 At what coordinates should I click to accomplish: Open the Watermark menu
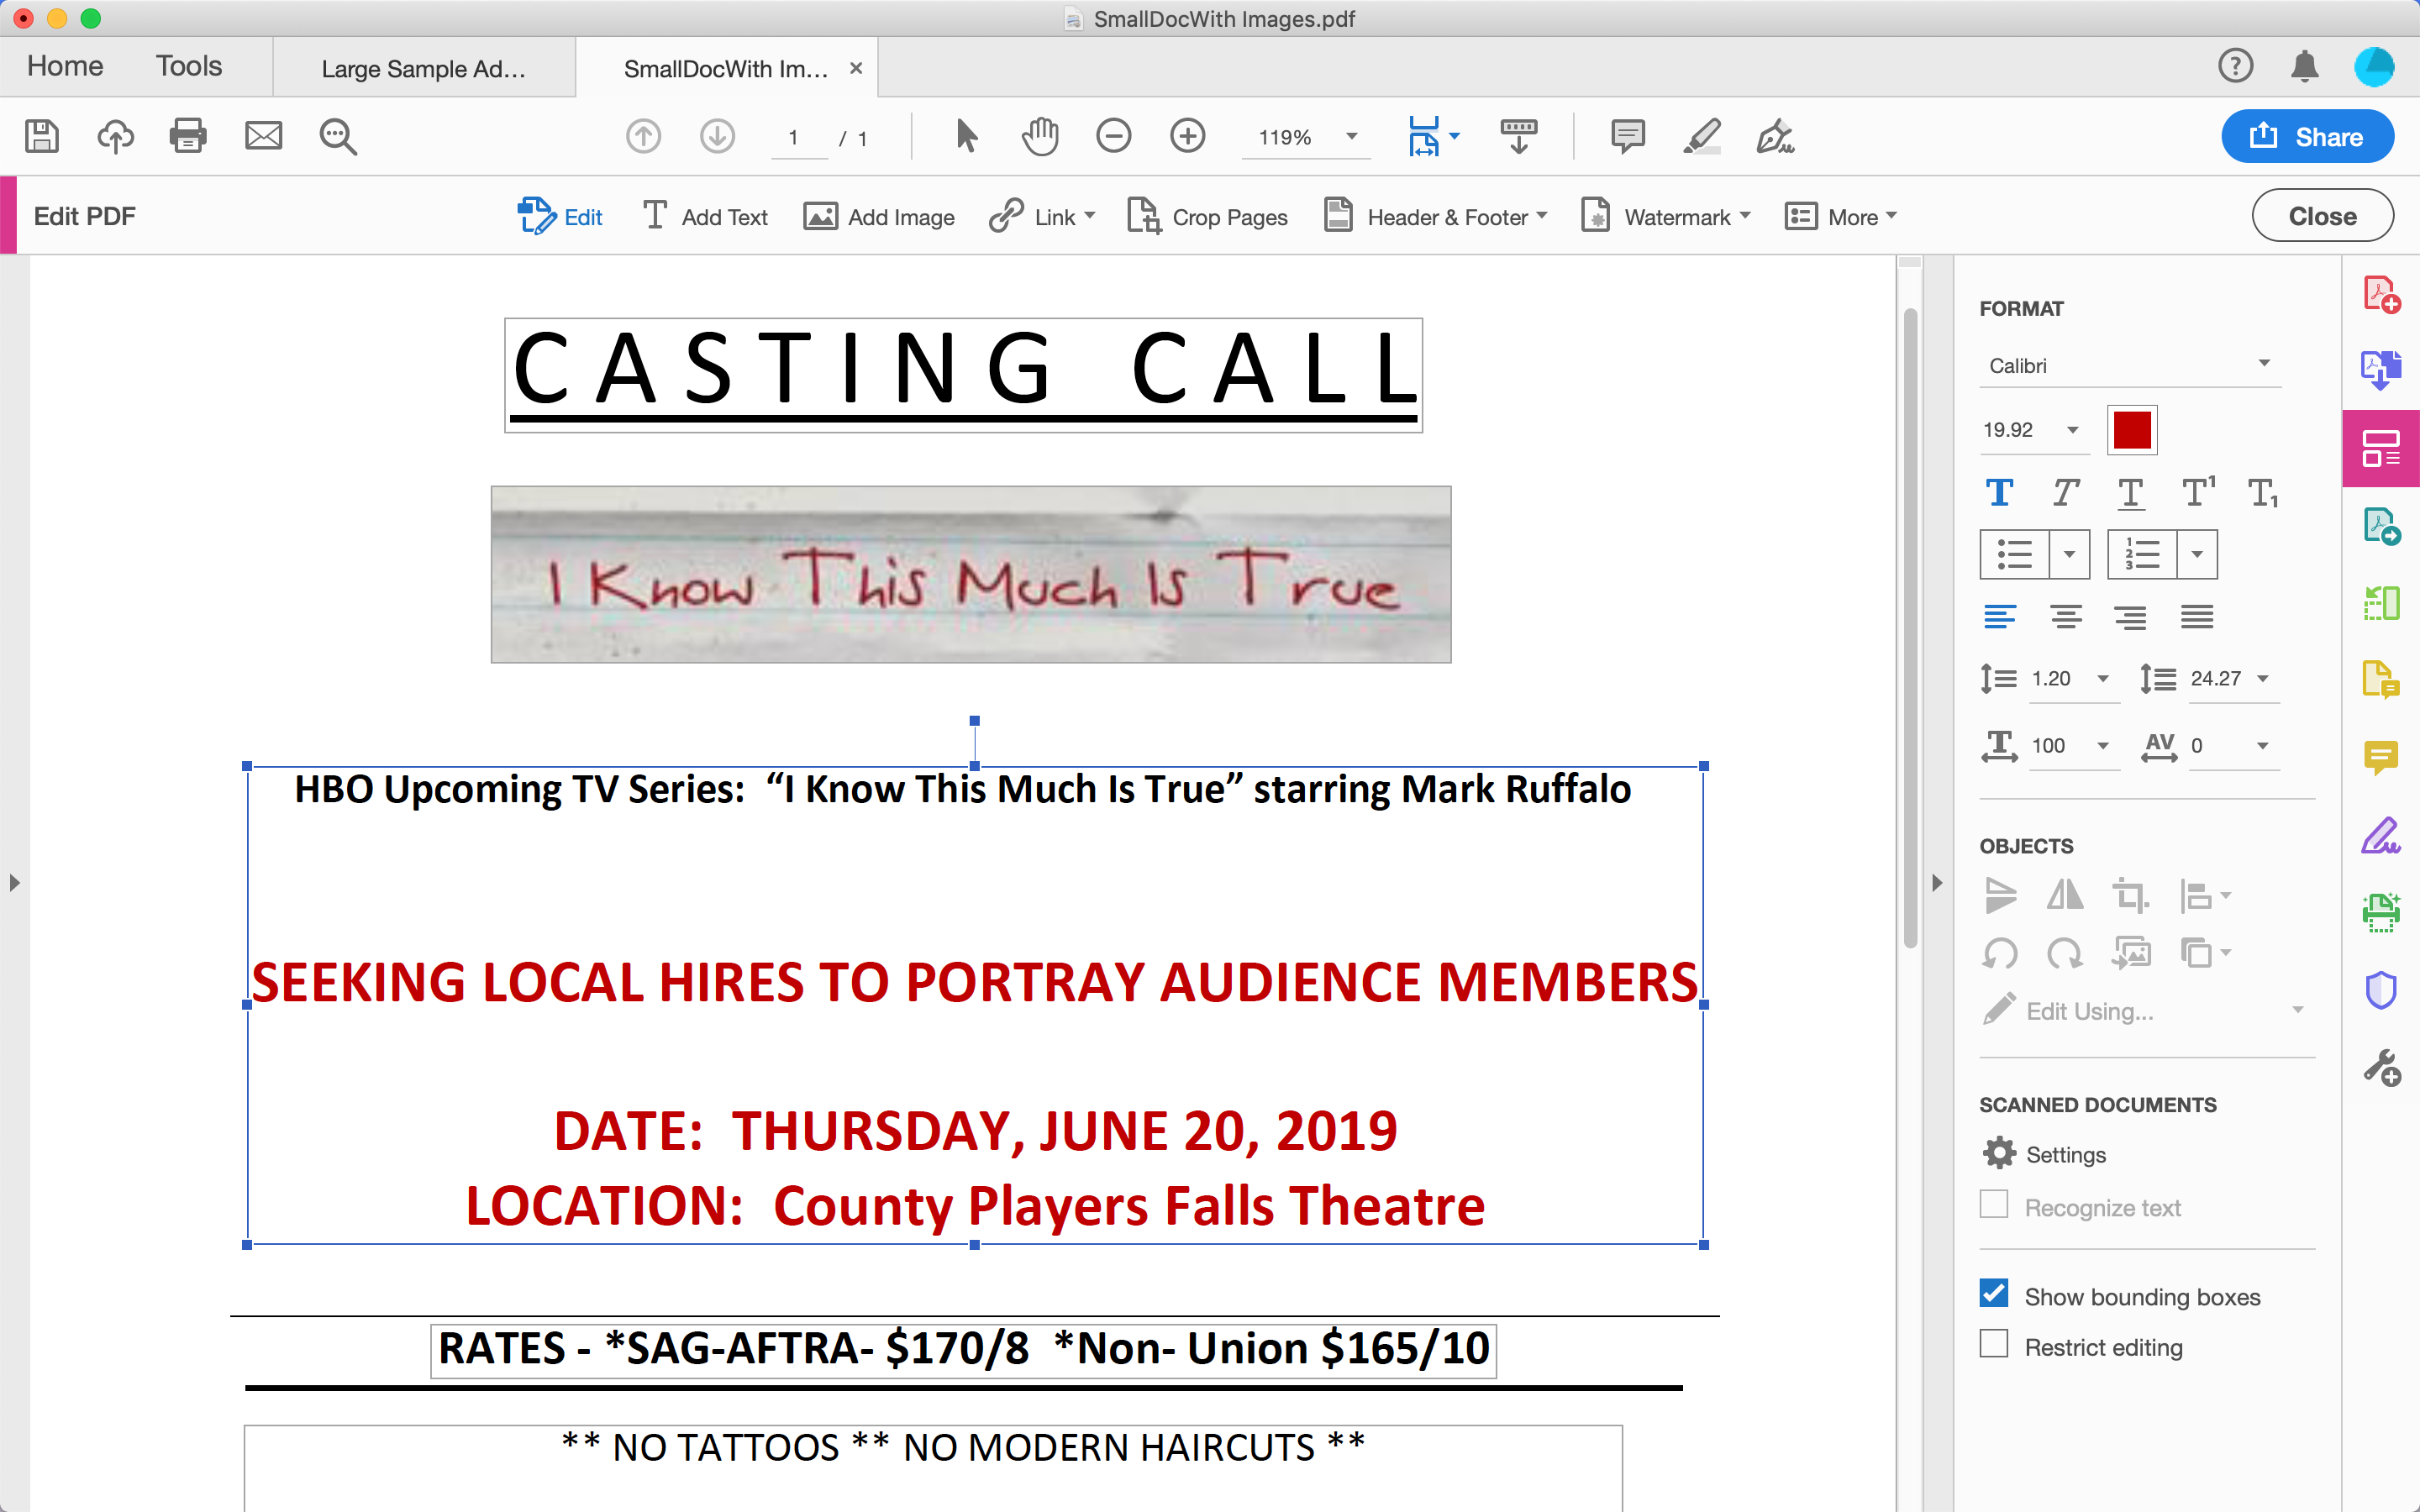tap(1666, 217)
